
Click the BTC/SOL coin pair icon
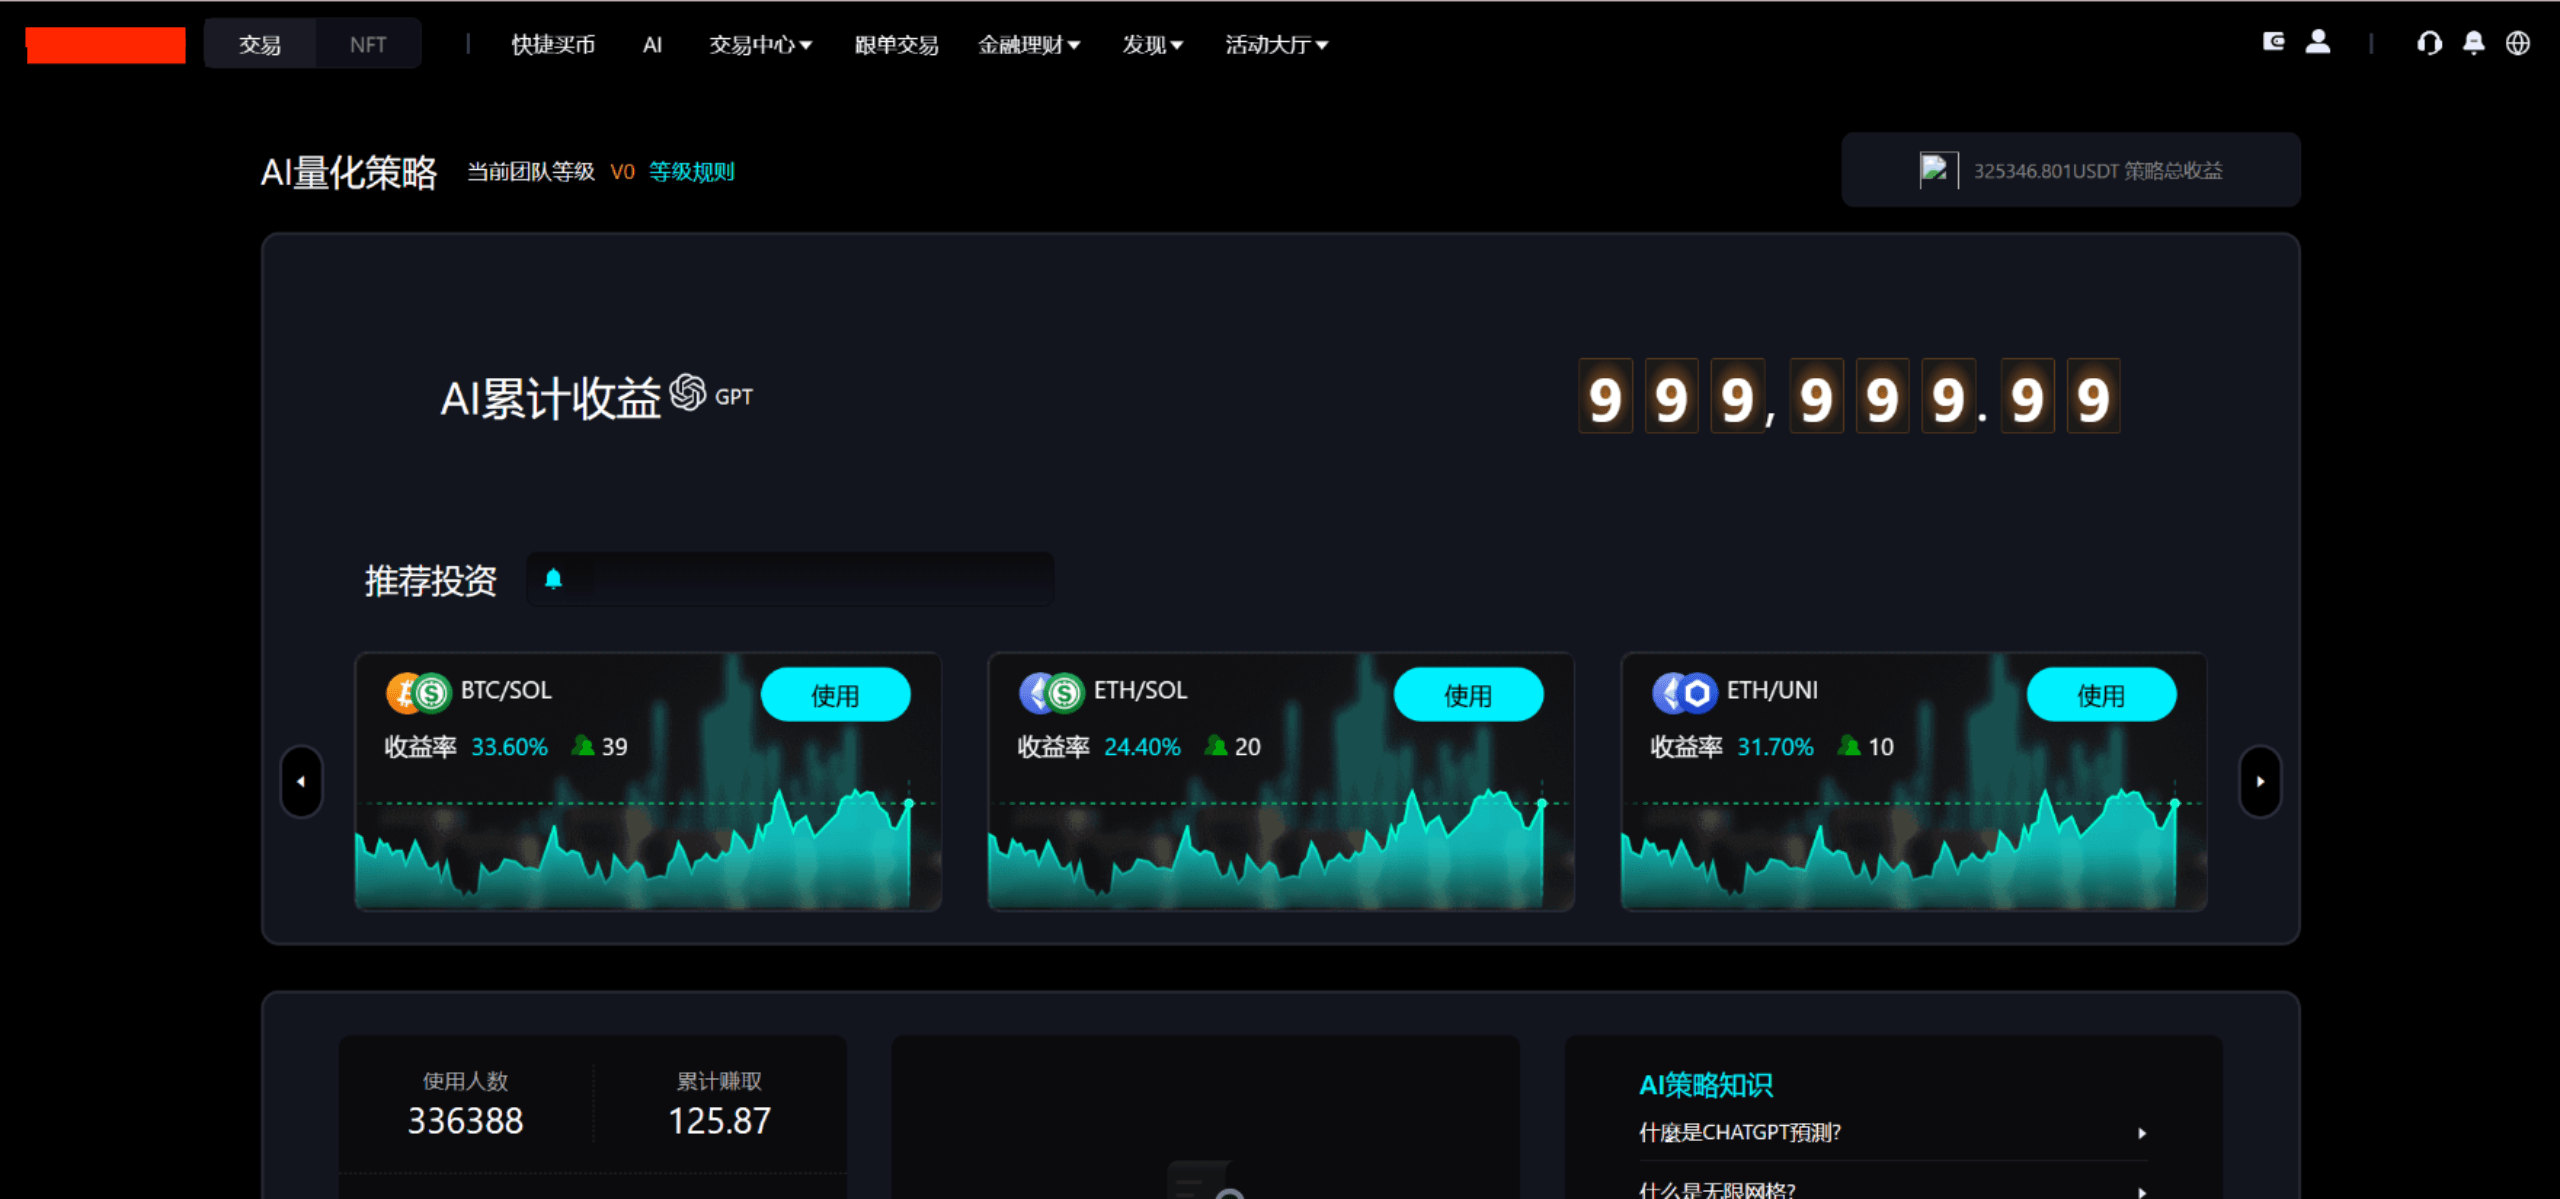pyautogui.click(x=418, y=692)
